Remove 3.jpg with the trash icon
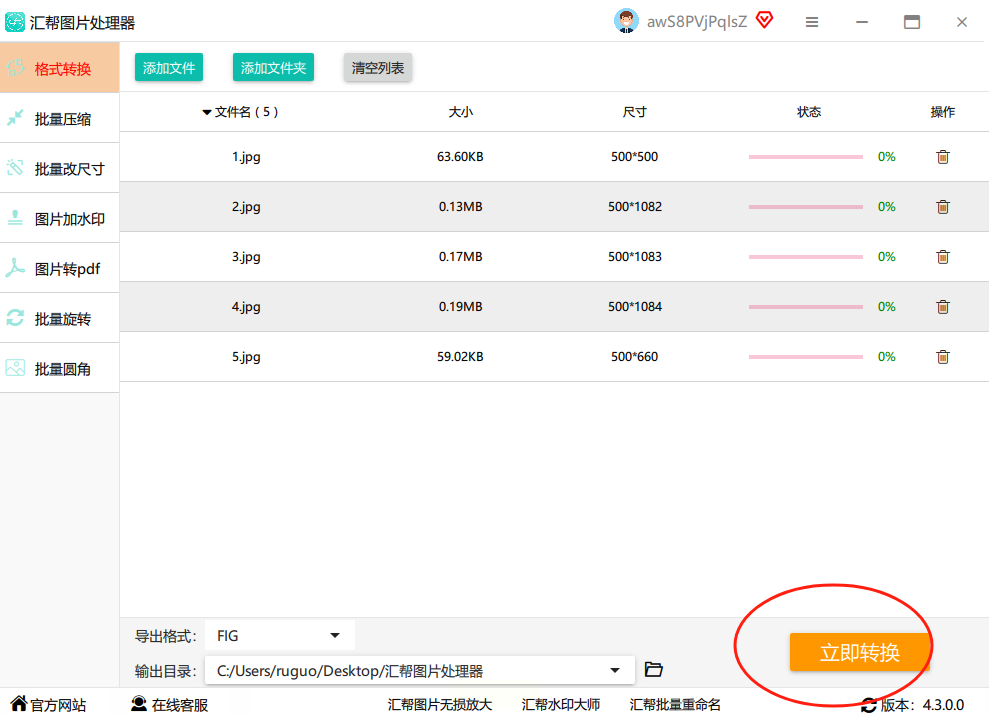989x717 pixels. pos(942,257)
